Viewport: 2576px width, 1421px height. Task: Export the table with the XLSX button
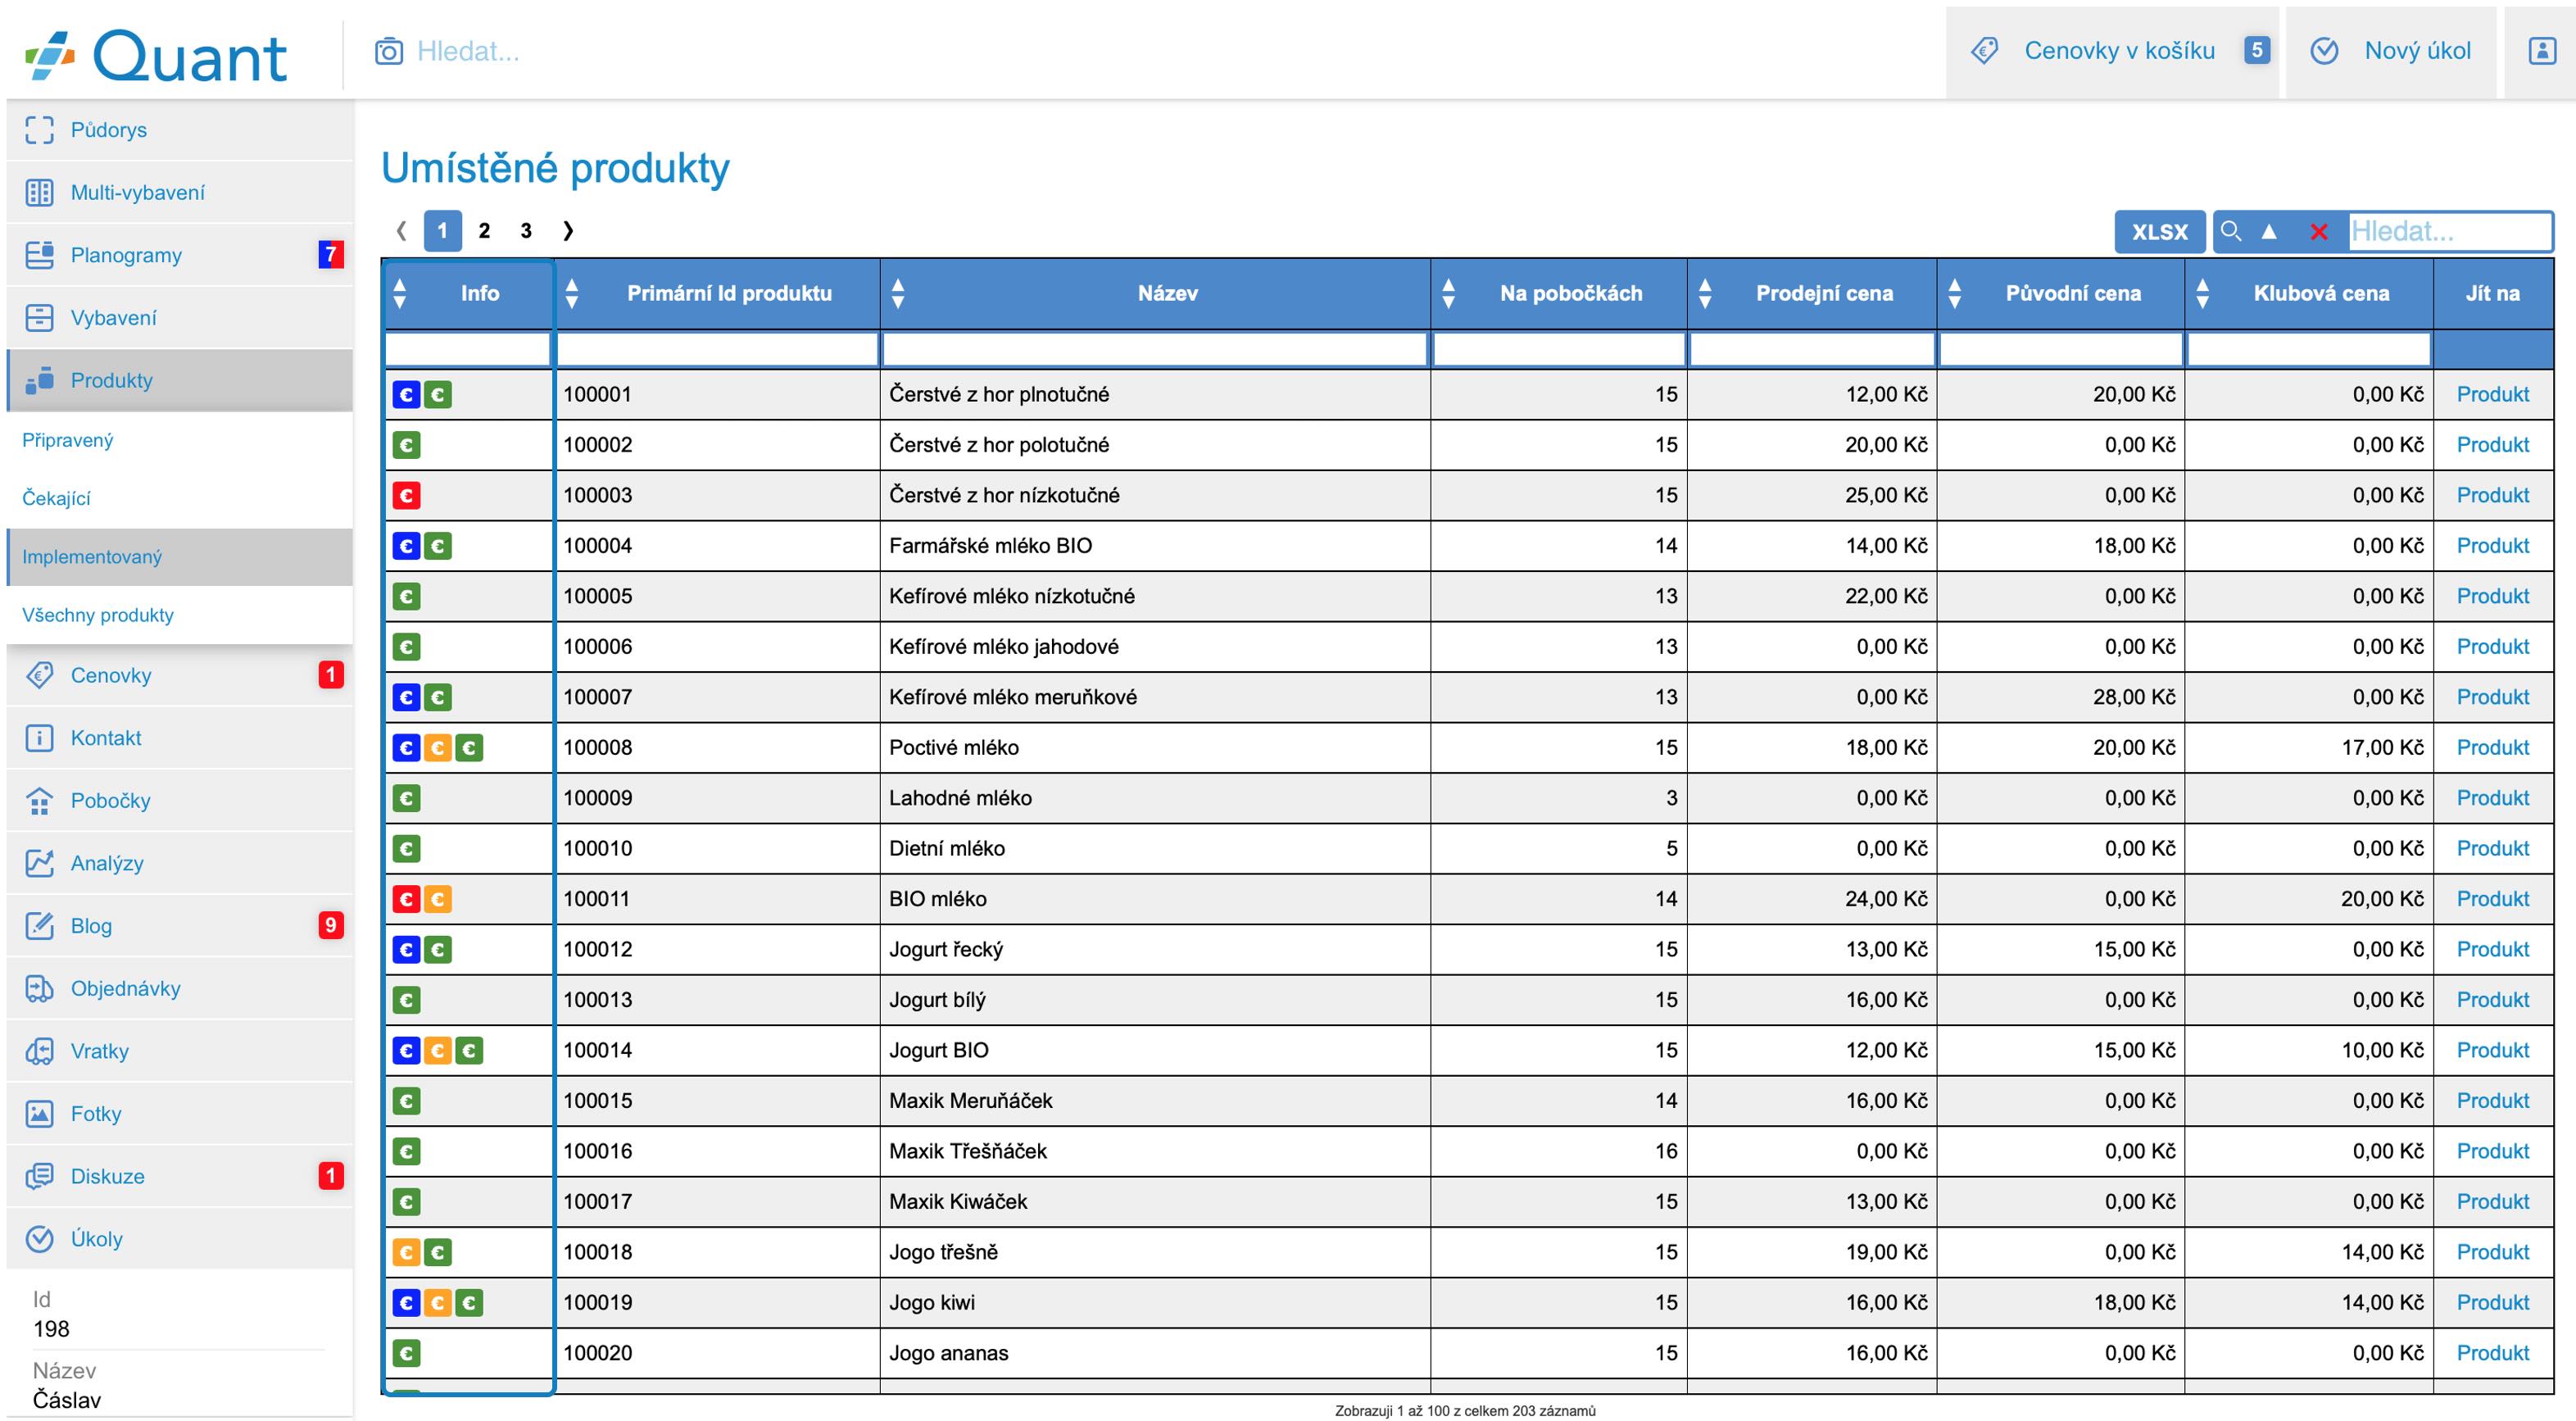coord(2159,232)
